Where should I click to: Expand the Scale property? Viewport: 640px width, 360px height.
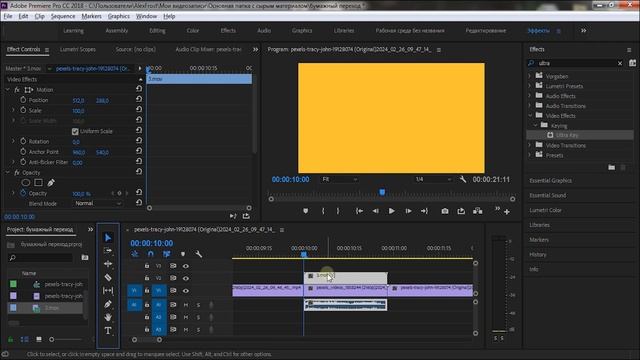click(13, 110)
